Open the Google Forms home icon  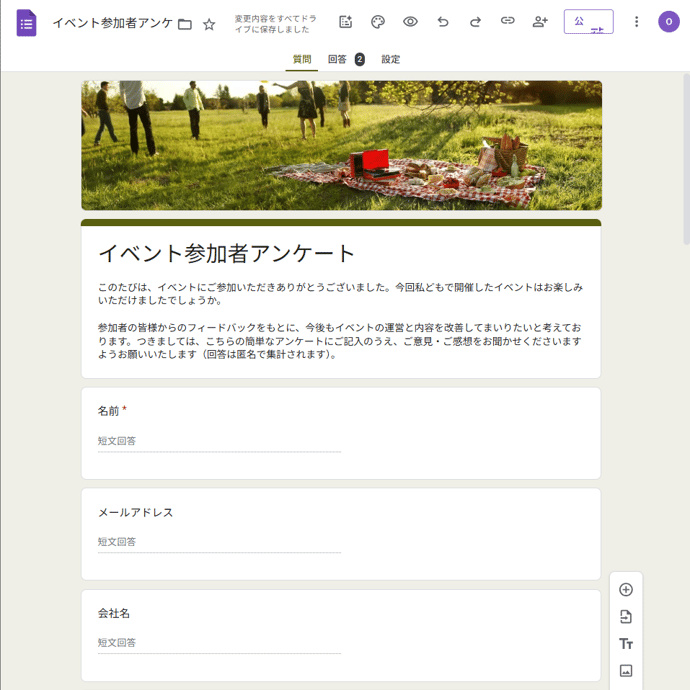point(26,22)
